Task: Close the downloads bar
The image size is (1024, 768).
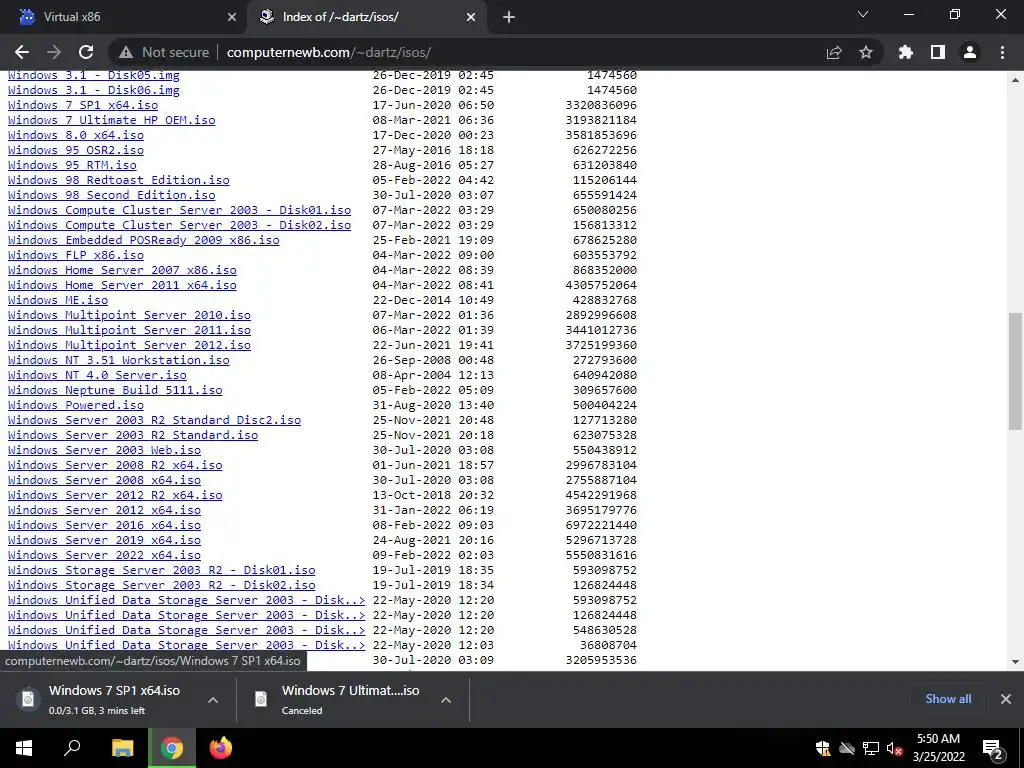Action: pos(1006,699)
